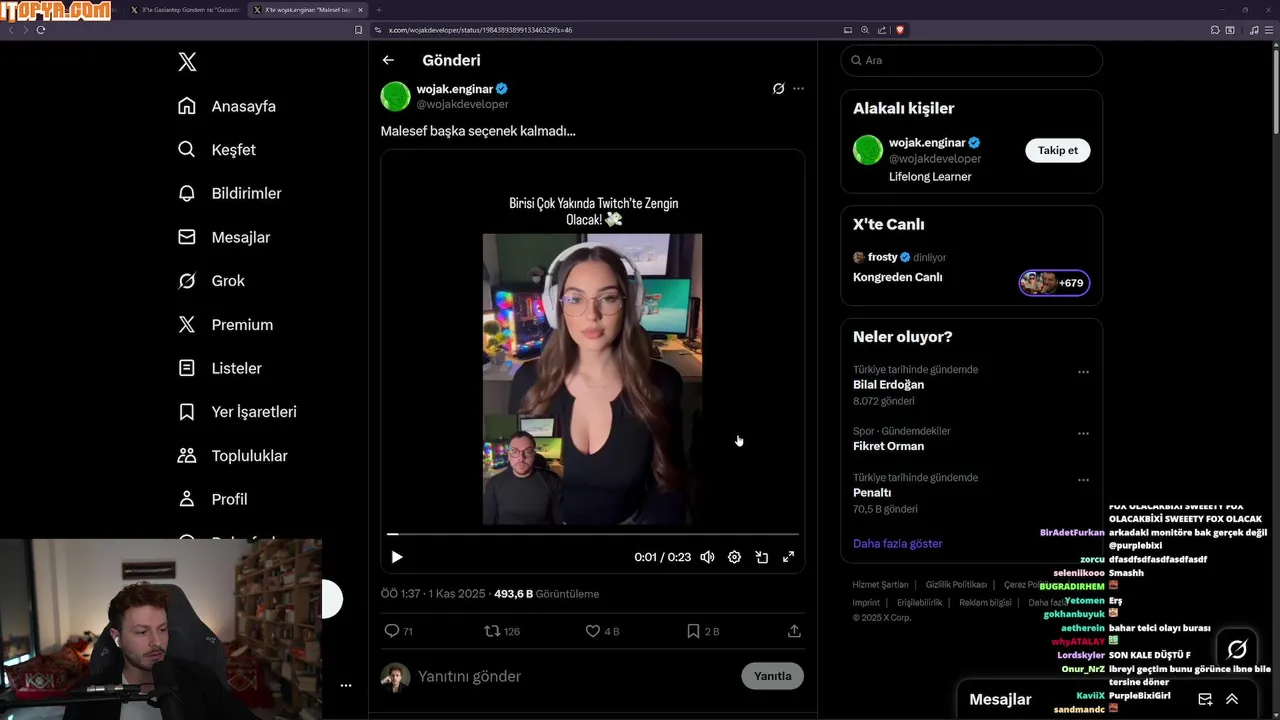Mute the video with the speaker icon
The width and height of the screenshot is (1280, 720).
point(707,557)
